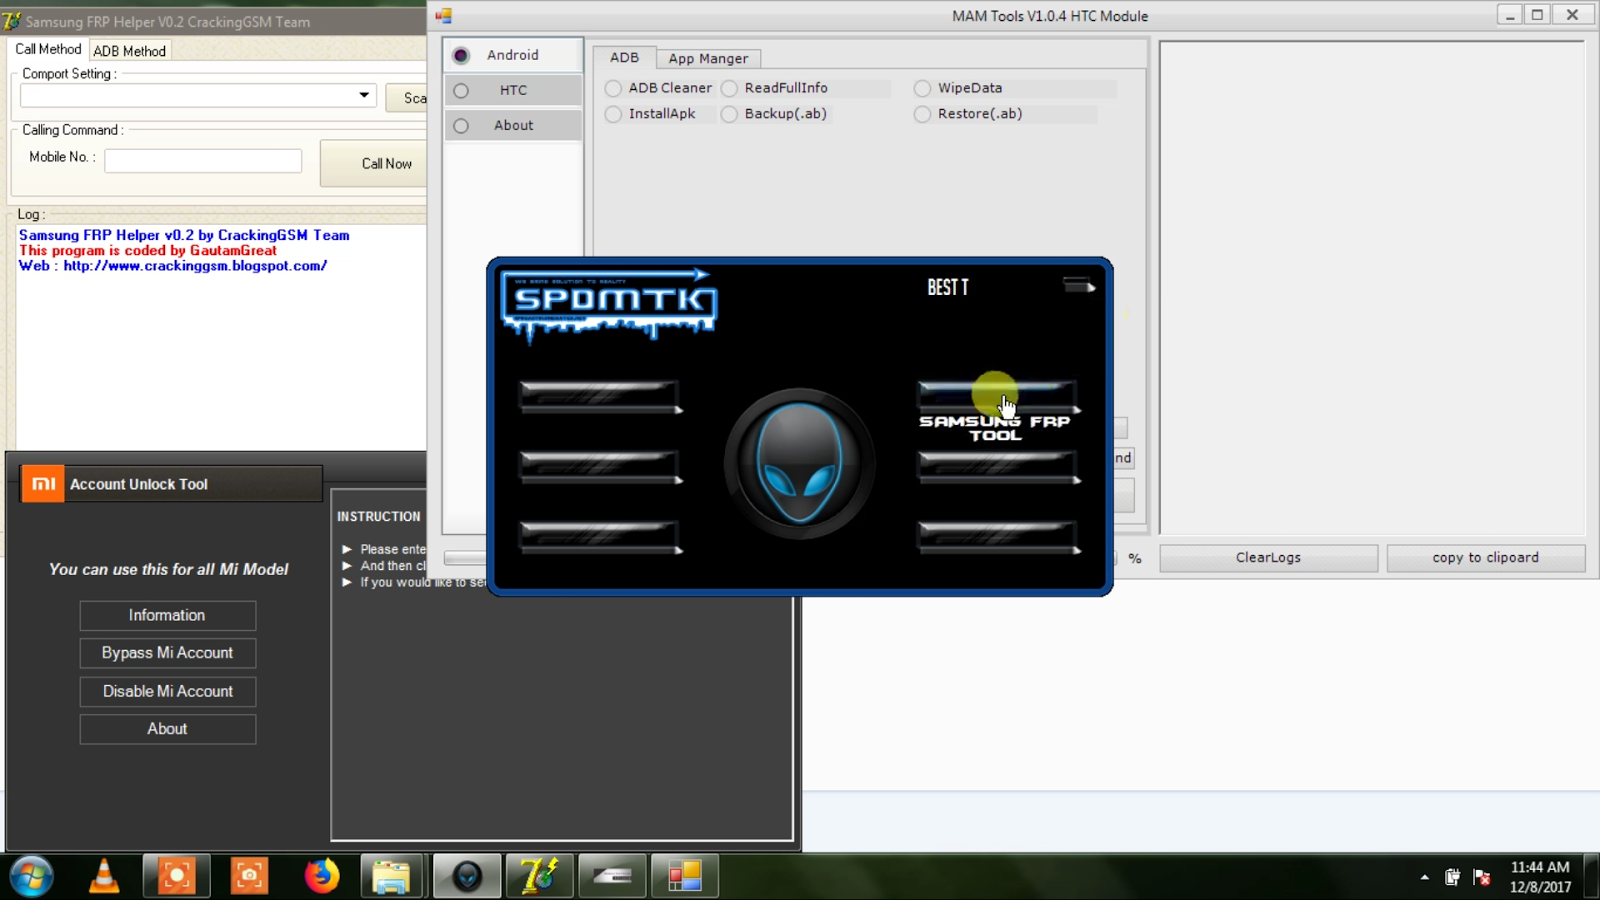Viewport: 1600px width, 900px height.
Task: Open the Call Method tab
Action: (48, 49)
